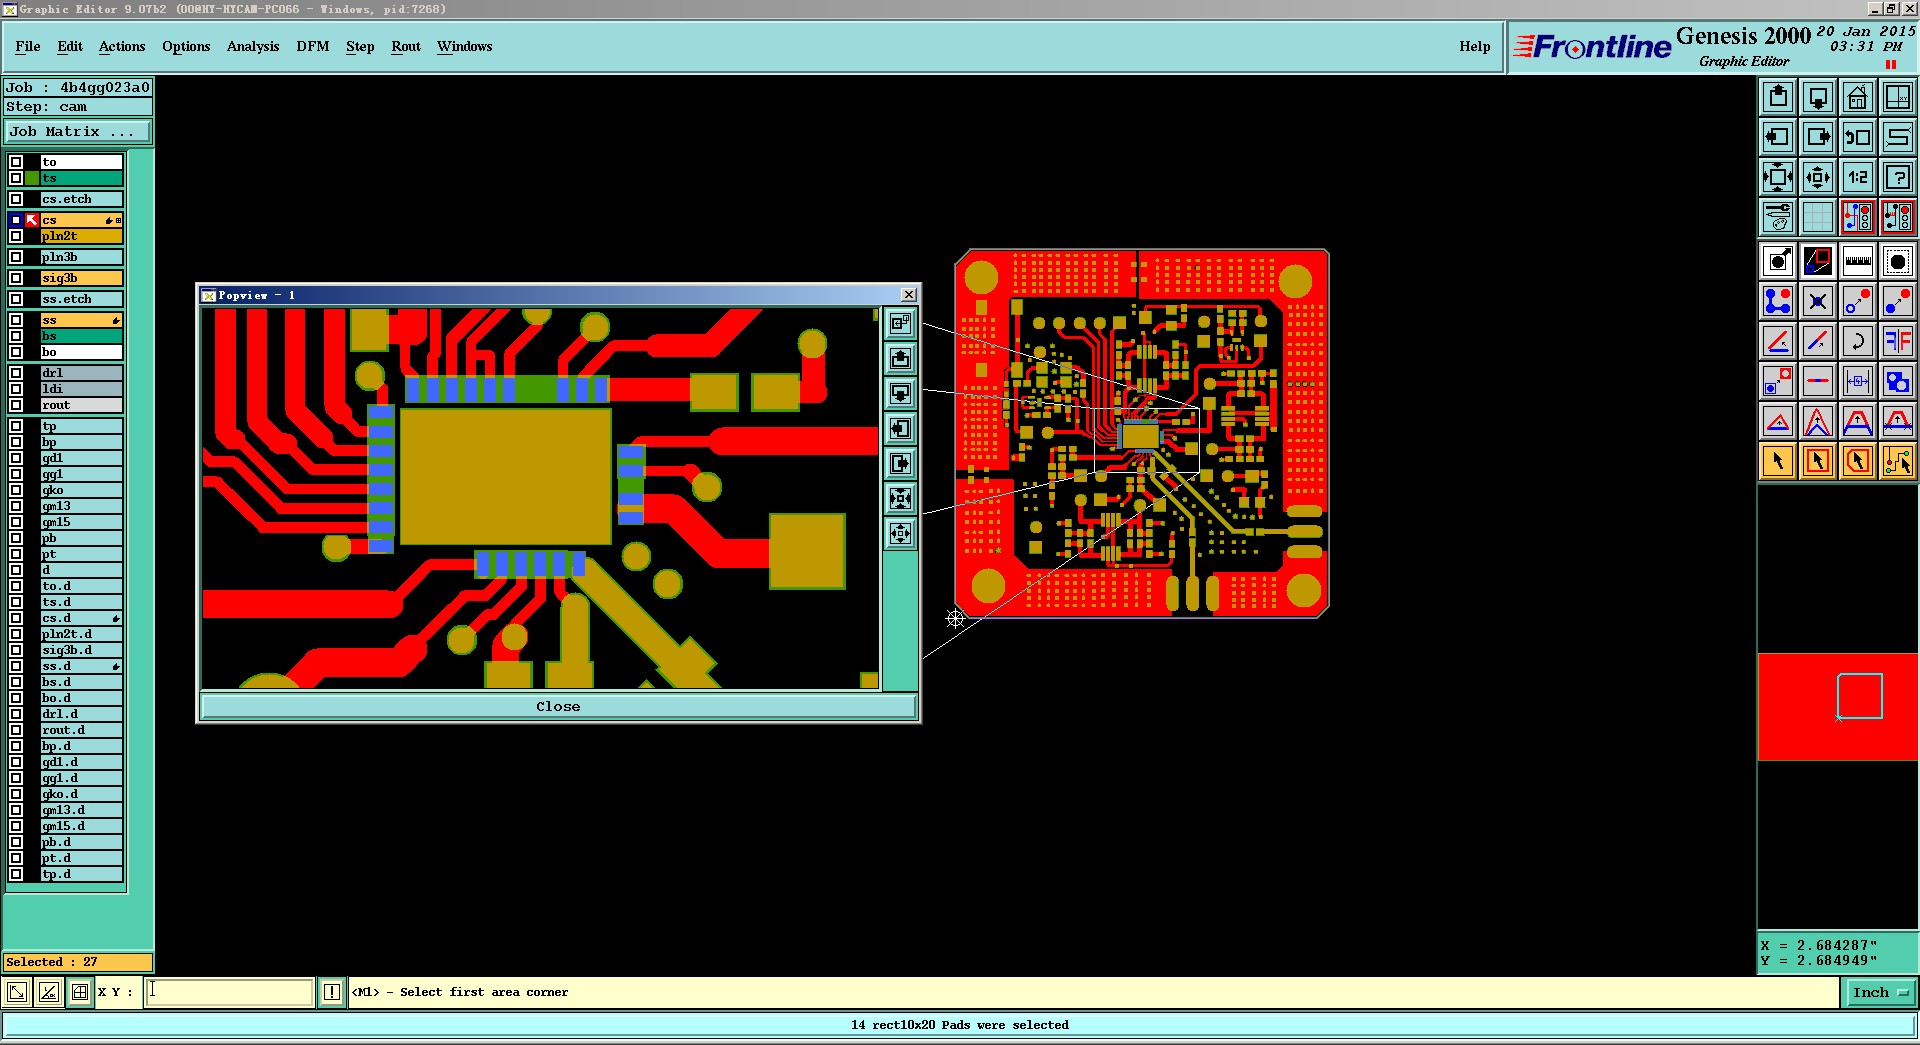Screen dimensions: 1920x1045
Task: Toggle checkbox for layer to
Action: click(16, 162)
